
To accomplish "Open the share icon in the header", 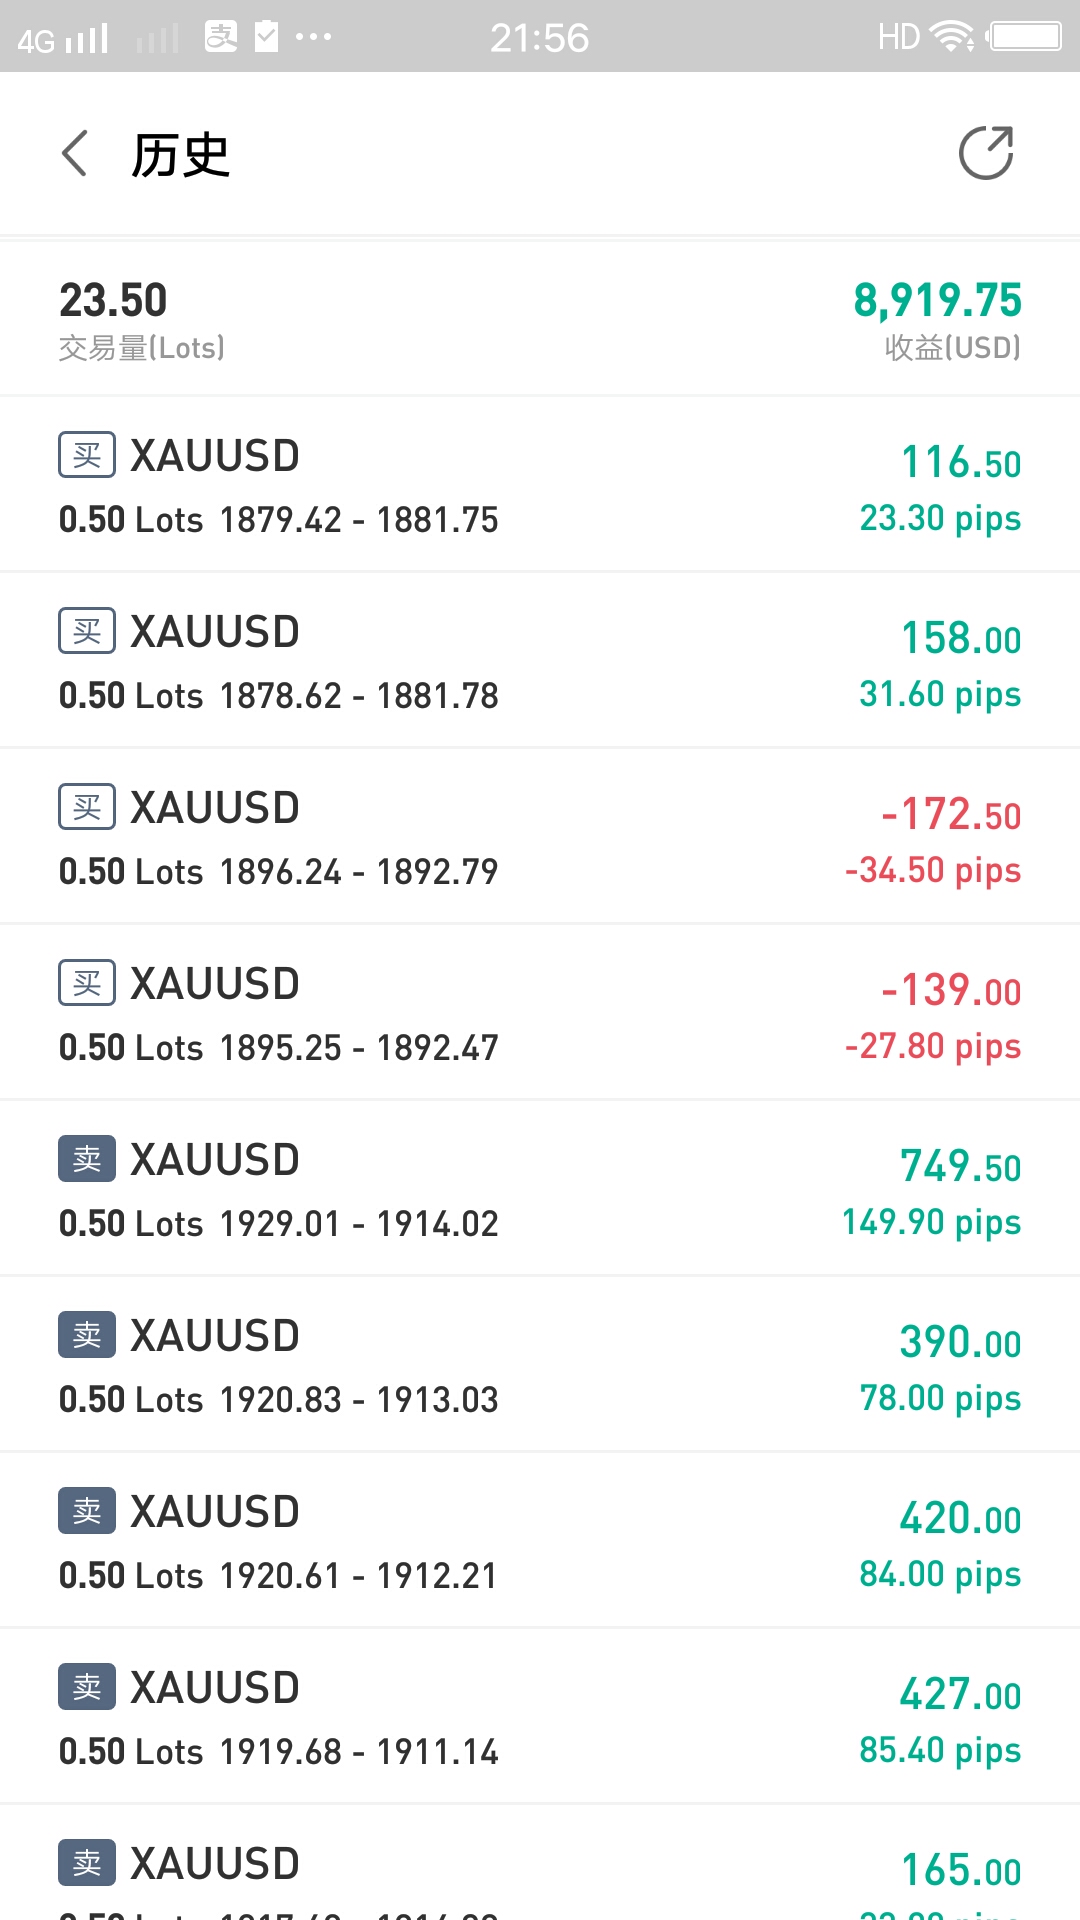I will [x=986, y=153].
